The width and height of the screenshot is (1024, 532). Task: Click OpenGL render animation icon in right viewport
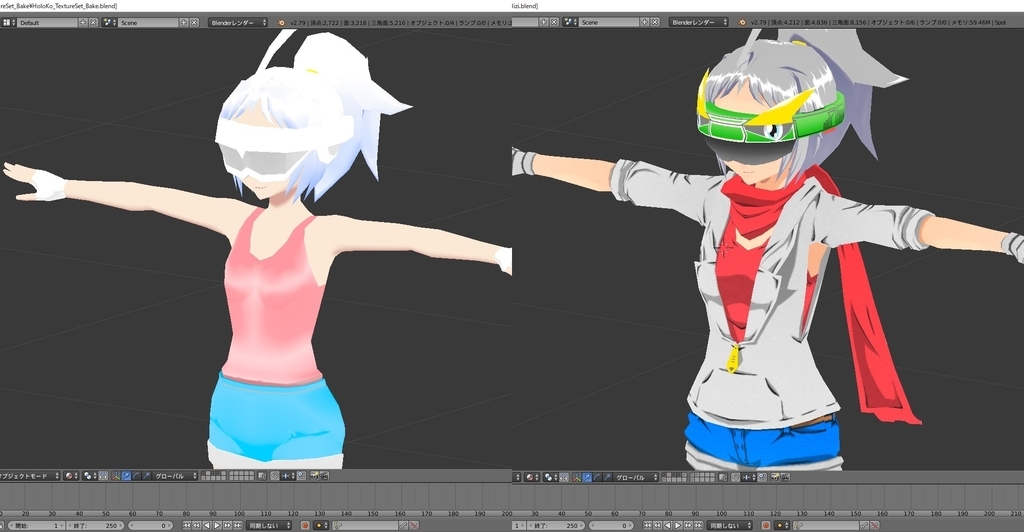tap(785, 478)
